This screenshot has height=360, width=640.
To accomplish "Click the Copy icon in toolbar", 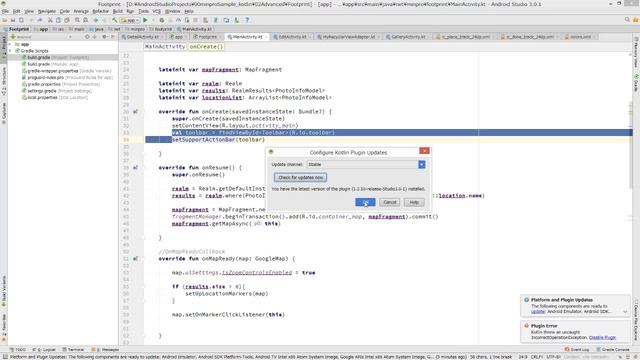I will coord(58,20).
